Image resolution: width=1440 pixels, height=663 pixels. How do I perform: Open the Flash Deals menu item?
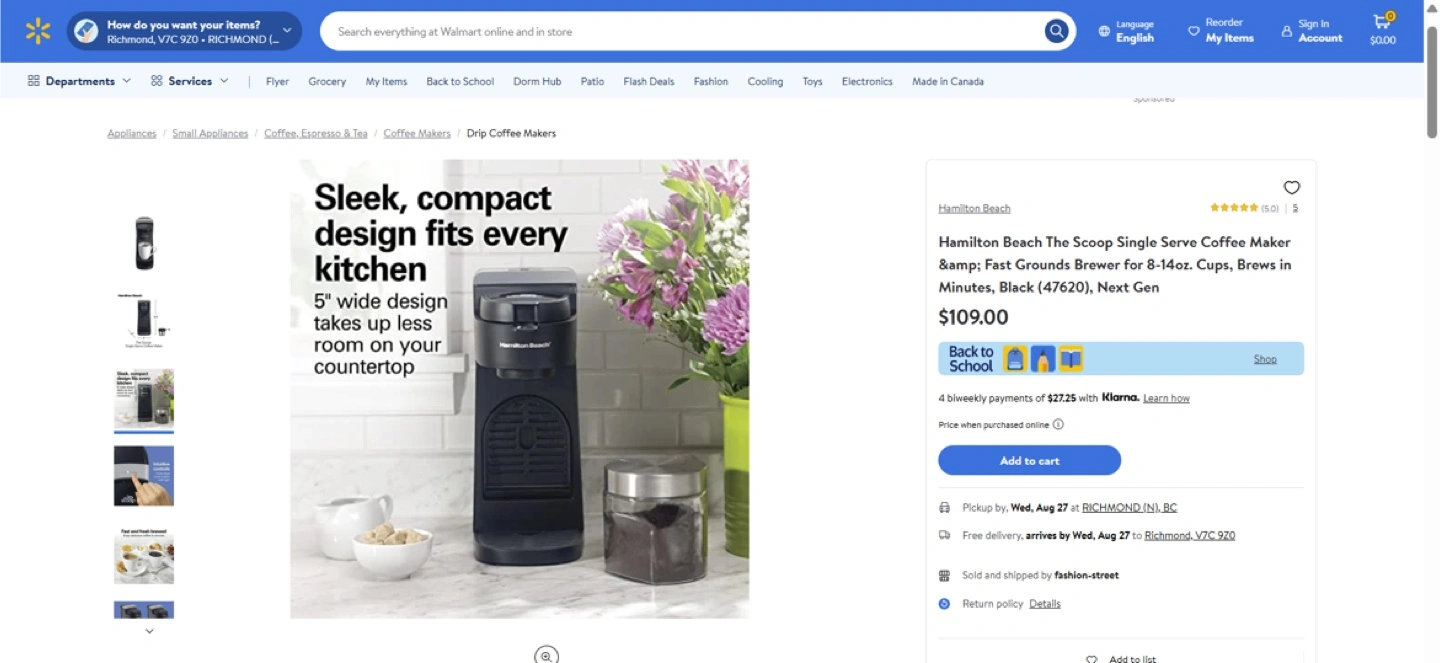coord(648,81)
